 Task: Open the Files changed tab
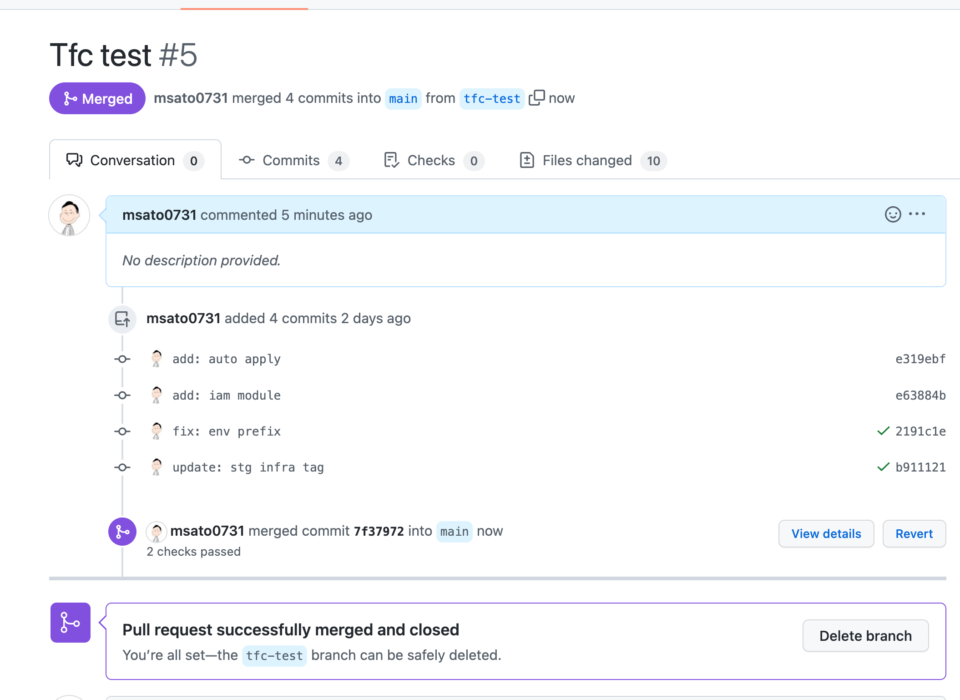[593, 160]
